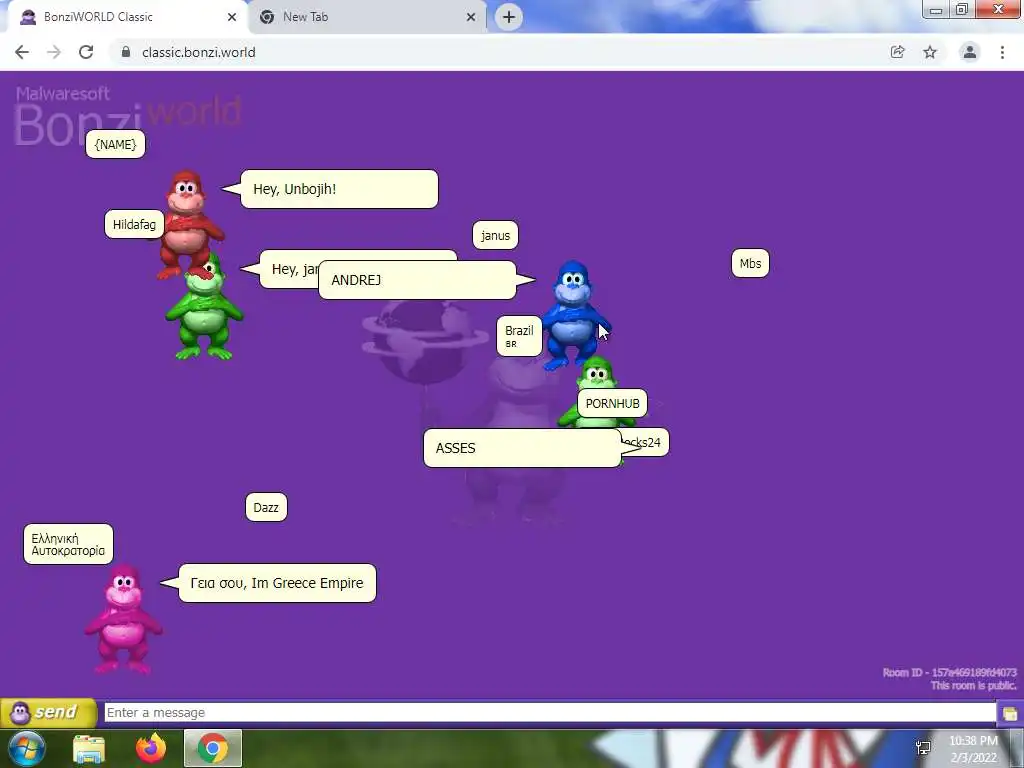
Task: Open a new browser tab with plus button
Action: coord(509,17)
